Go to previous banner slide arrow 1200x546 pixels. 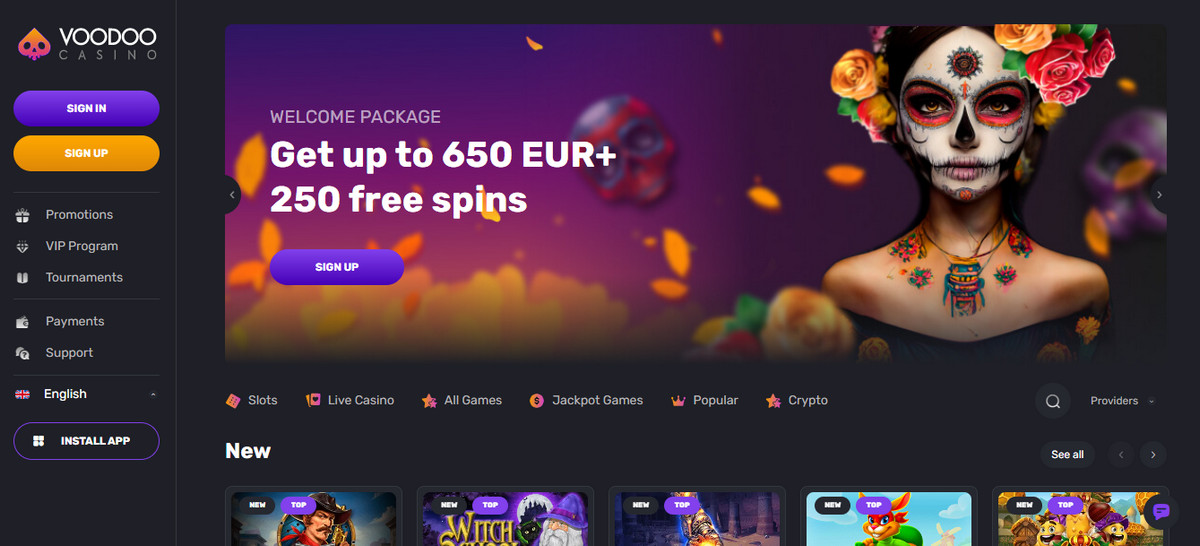[233, 195]
